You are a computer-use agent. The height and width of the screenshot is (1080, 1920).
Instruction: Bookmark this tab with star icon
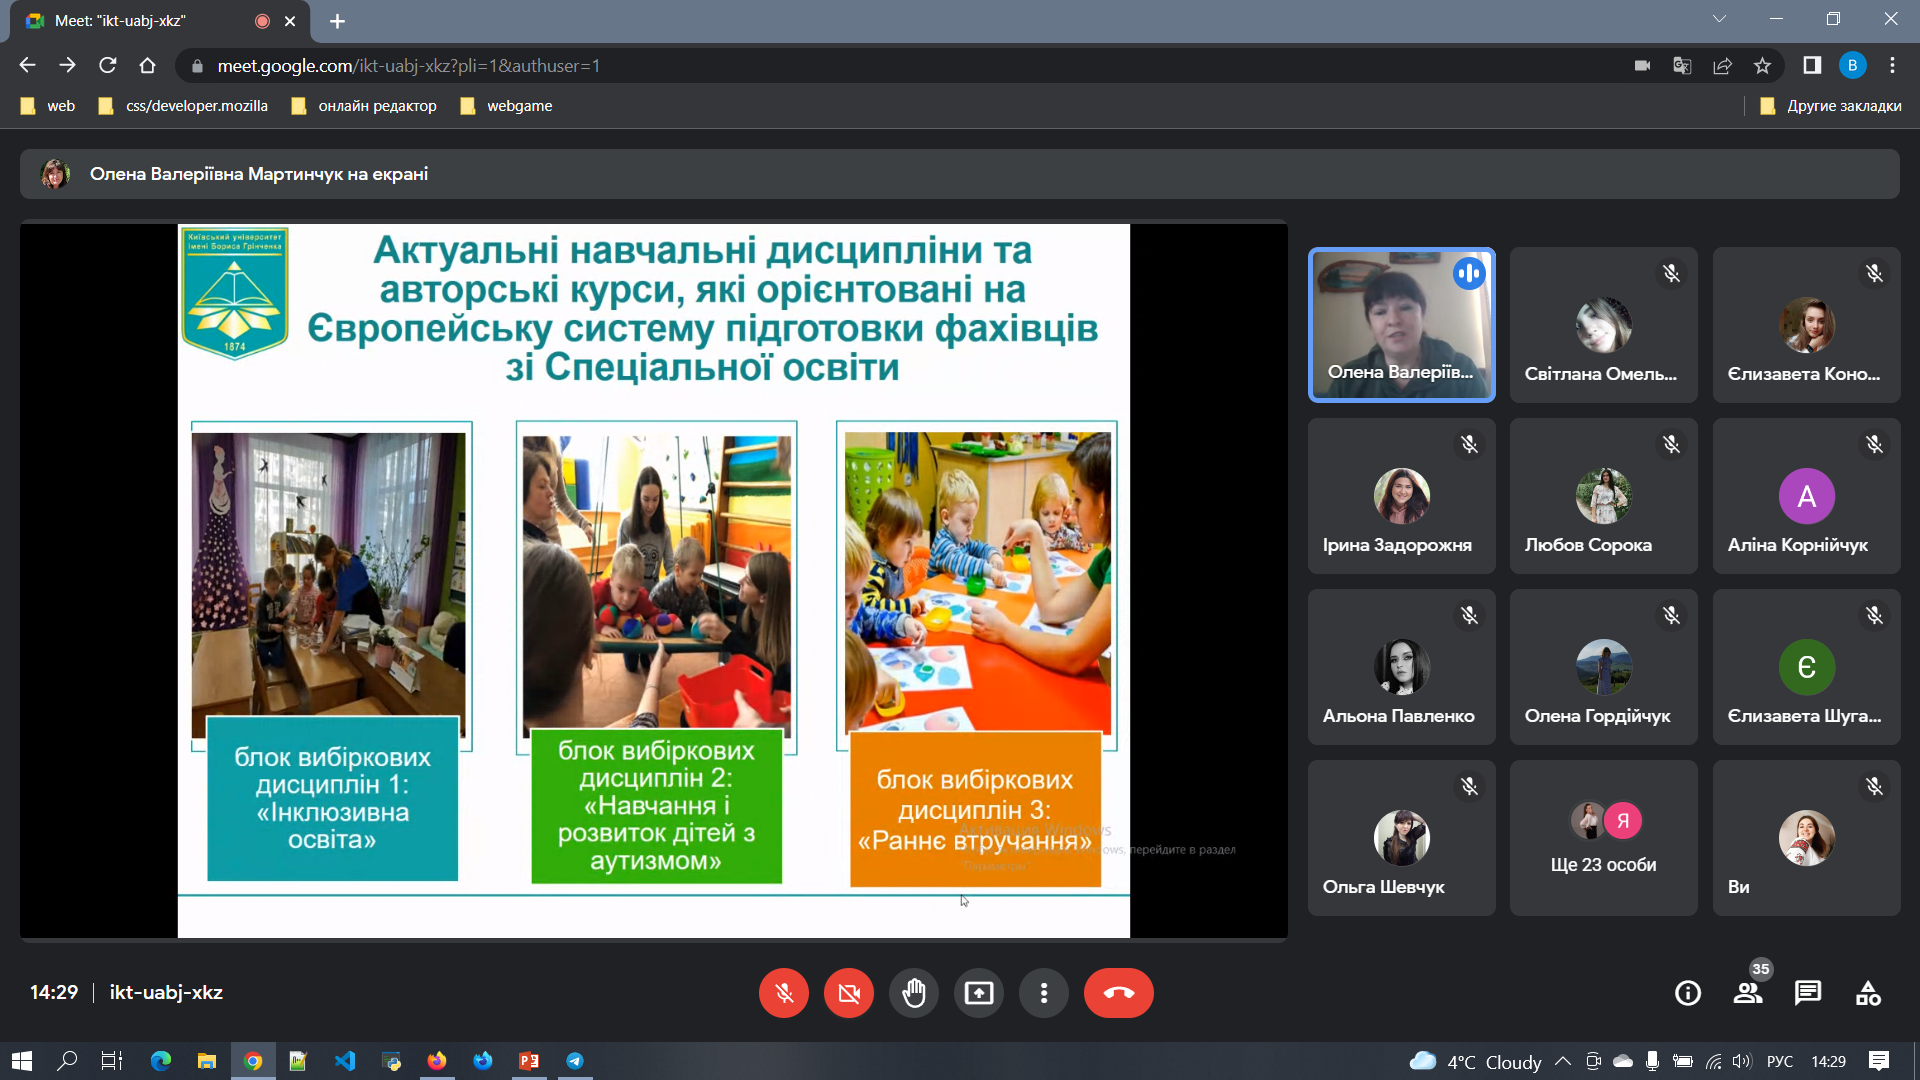point(1762,66)
